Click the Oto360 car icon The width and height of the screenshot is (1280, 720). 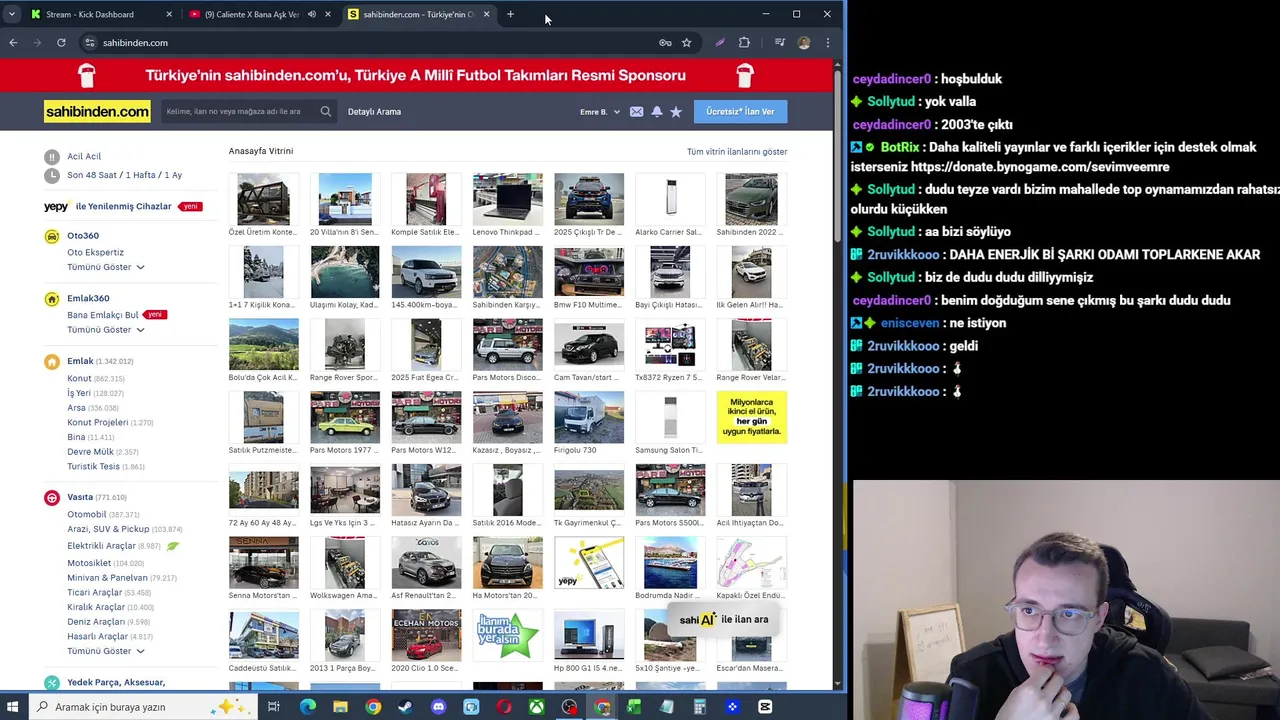[52, 236]
